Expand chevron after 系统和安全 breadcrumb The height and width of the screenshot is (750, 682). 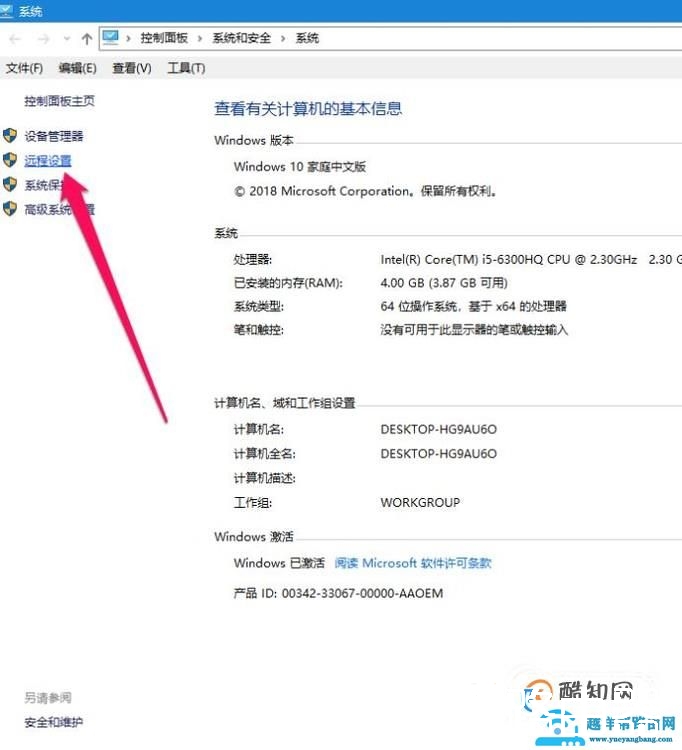(x=283, y=38)
